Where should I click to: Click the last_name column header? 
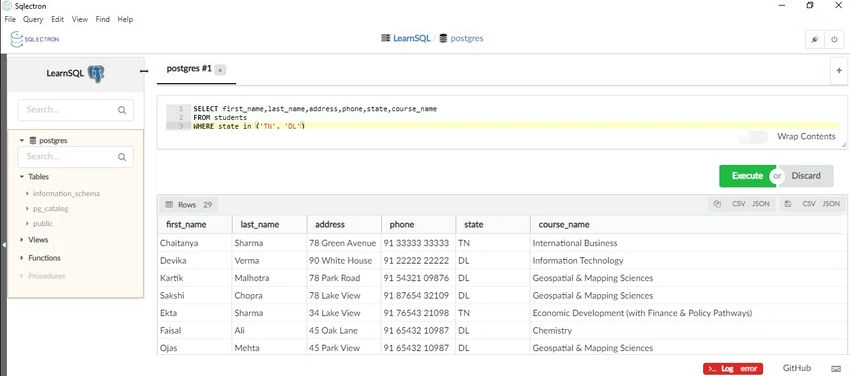[x=269, y=224]
